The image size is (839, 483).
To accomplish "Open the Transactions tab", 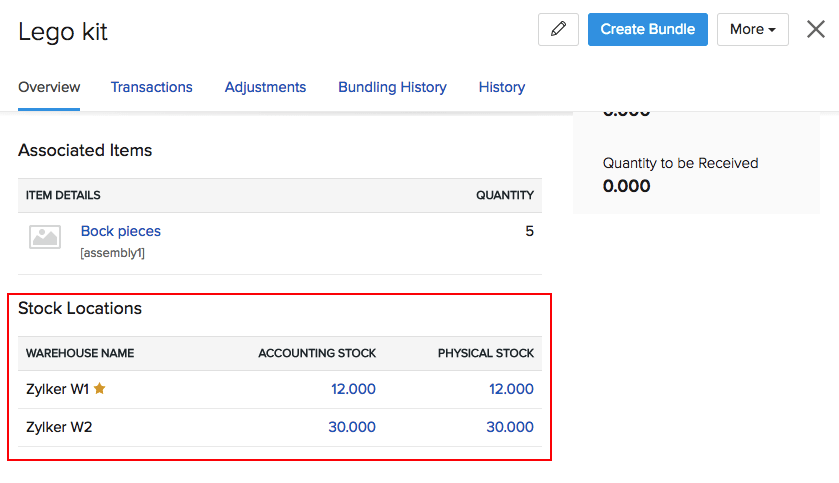I will tap(151, 87).
